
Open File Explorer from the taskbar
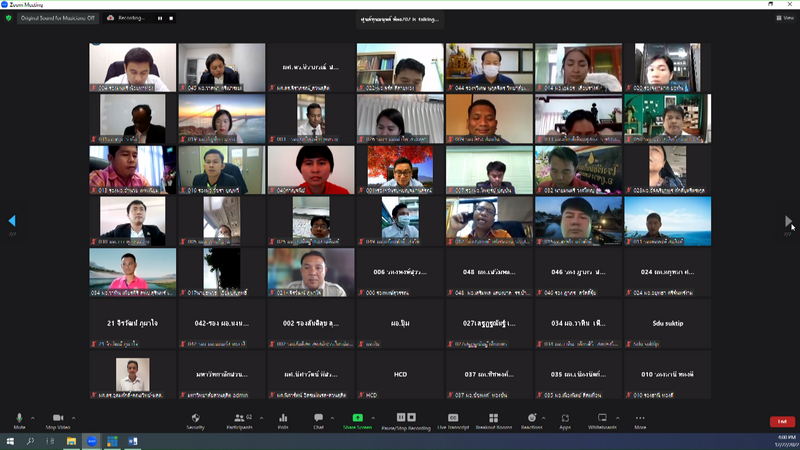tap(71, 441)
